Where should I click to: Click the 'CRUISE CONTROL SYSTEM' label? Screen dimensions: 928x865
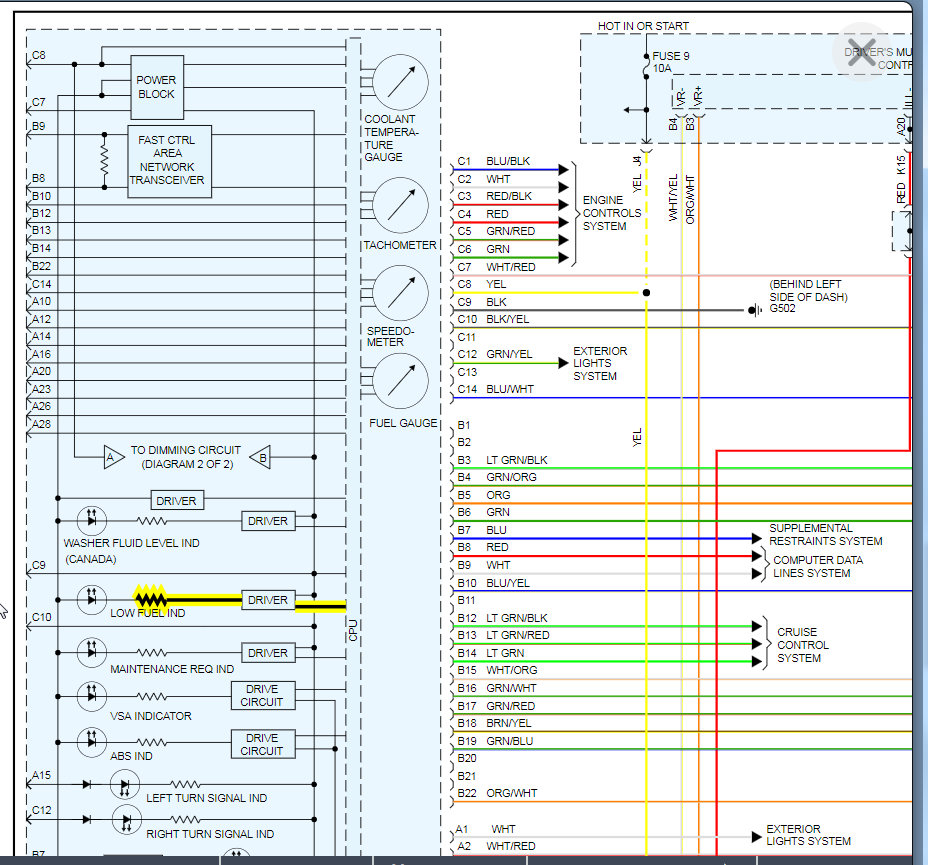point(803,645)
